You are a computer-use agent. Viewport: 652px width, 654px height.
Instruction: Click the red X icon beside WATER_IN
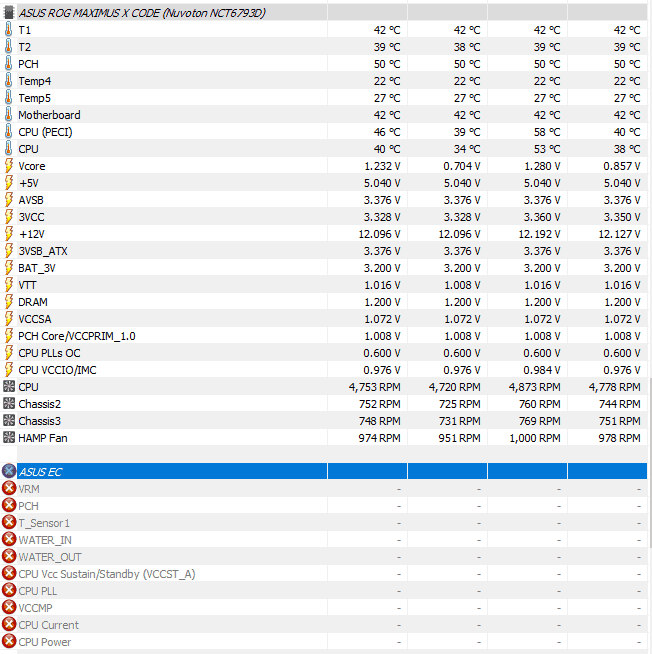pos(9,540)
